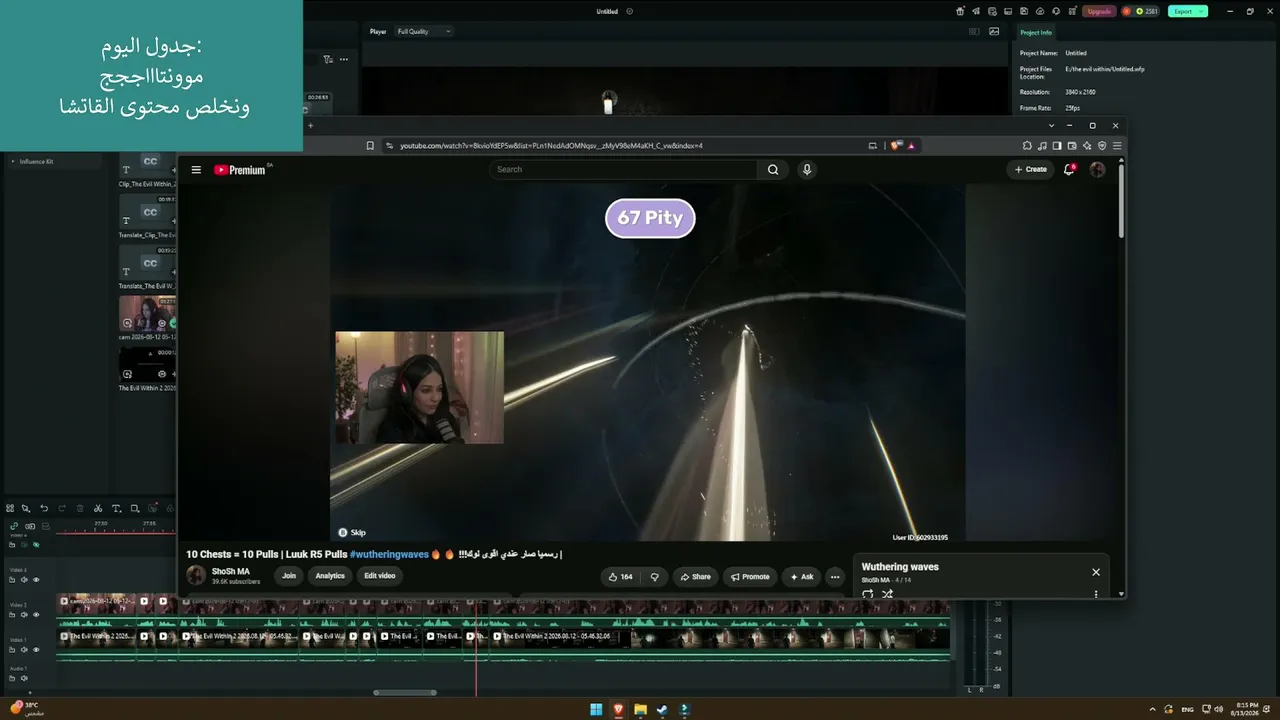
Task: Bookmark the page in browser address bar
Action: click(370, 146)
